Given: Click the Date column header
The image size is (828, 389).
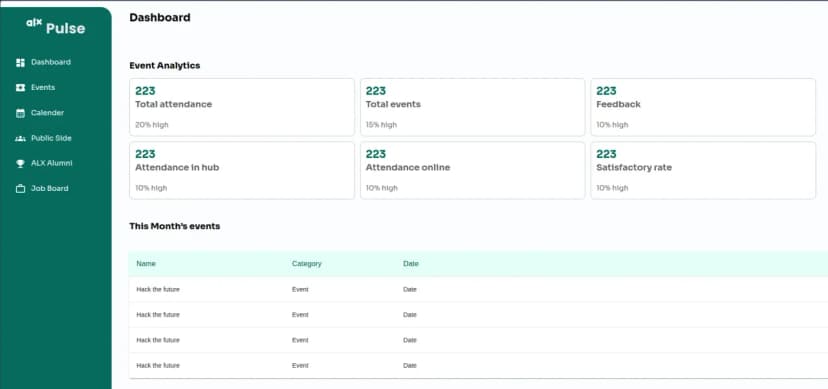Looking at the screenshot, I should click(411, 264).
